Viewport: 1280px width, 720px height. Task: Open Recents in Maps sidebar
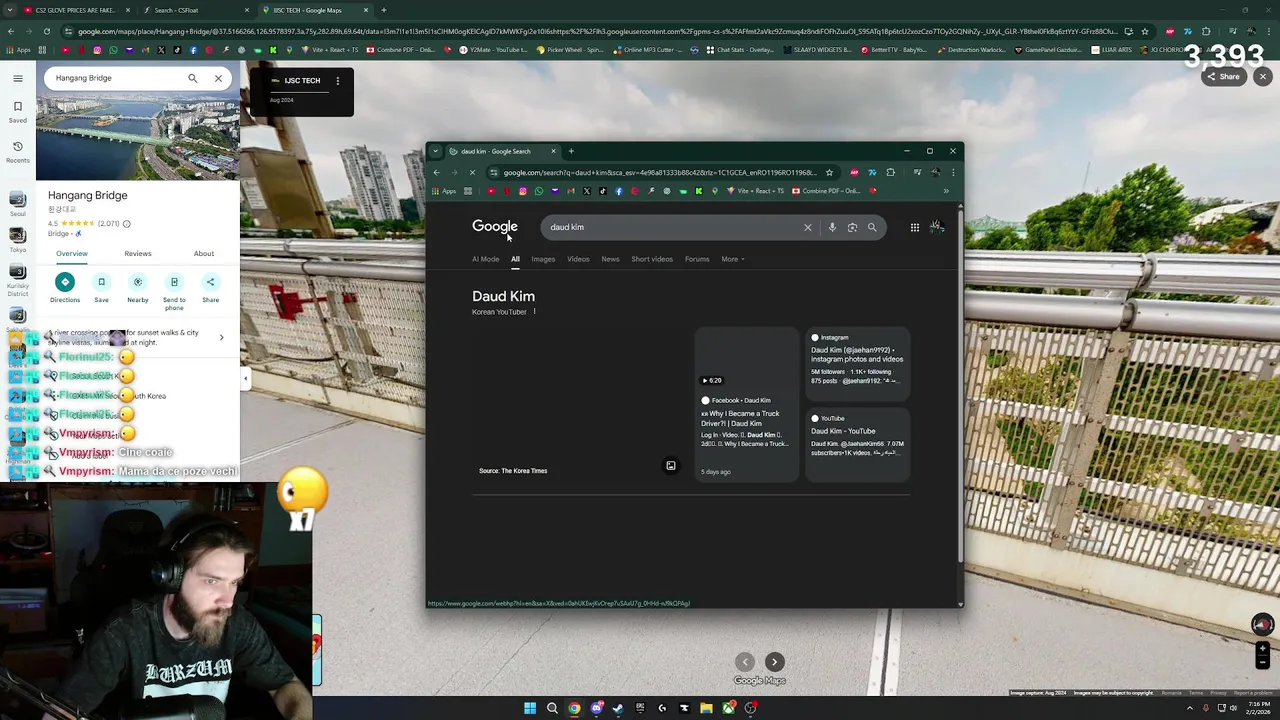click(x=18, y=151)
